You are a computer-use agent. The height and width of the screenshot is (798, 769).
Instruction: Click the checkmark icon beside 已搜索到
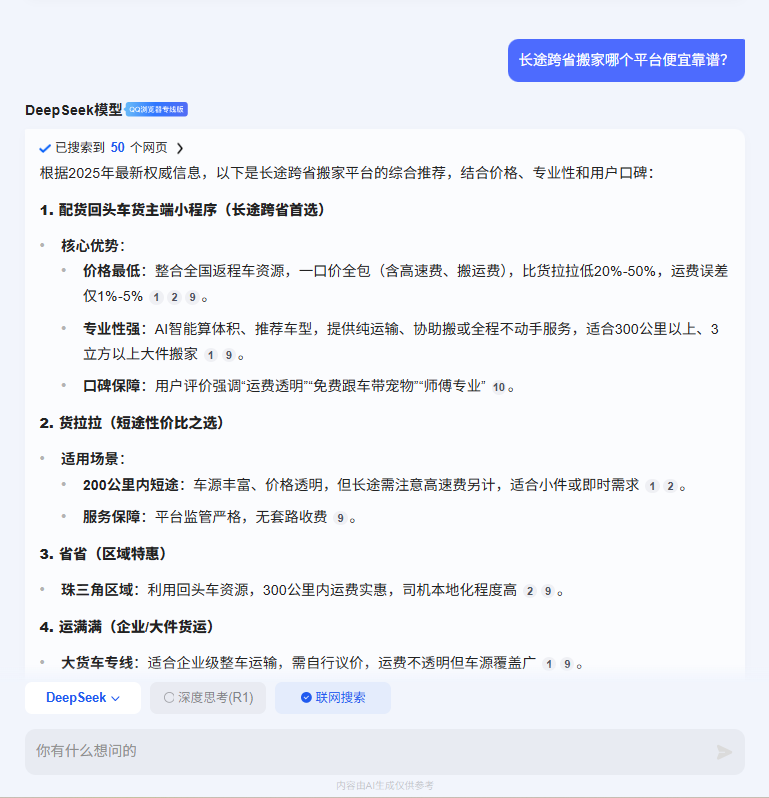tap(45, 148)
